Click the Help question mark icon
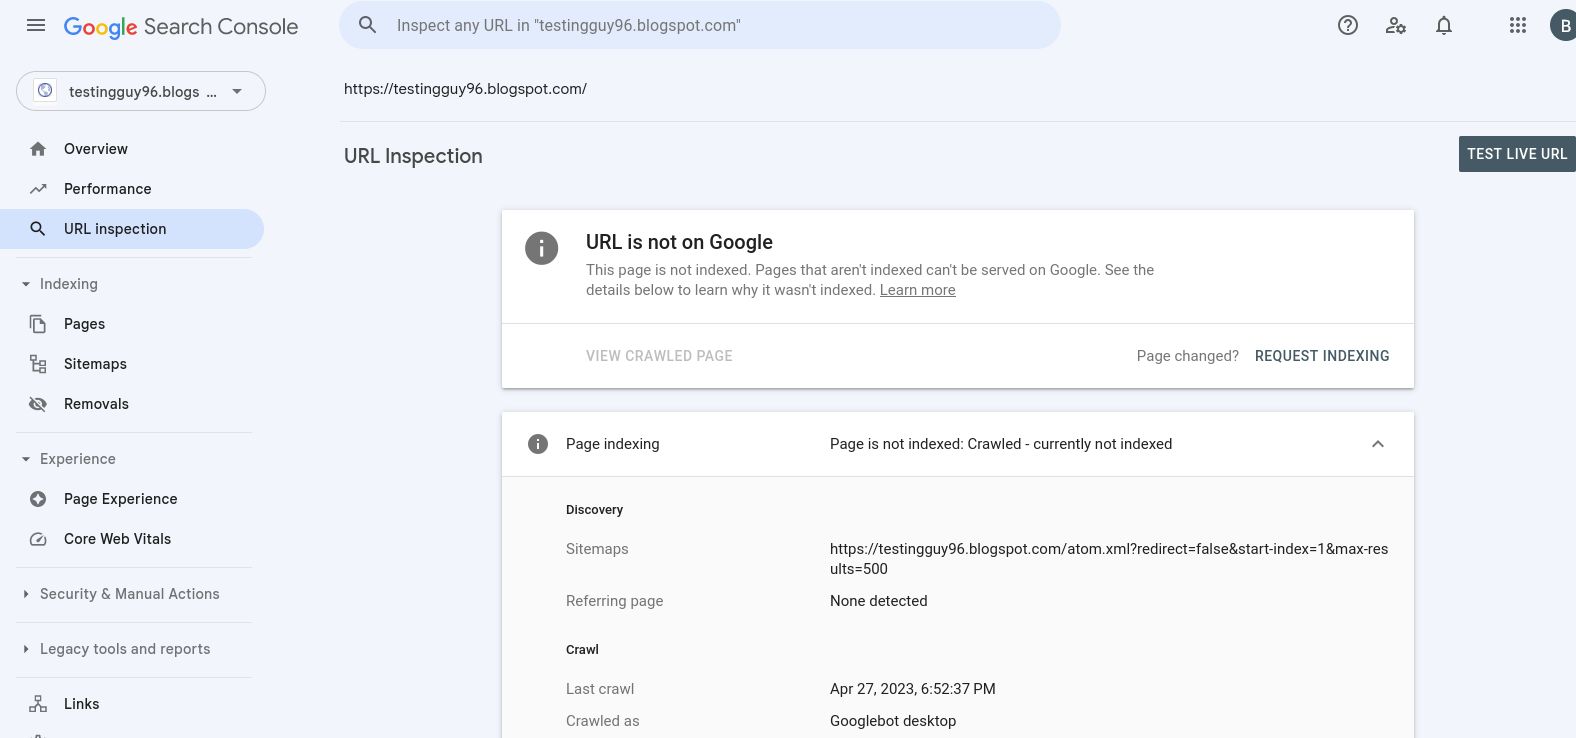This screenshot has width=1576, height=738. click(x=1348, y=26)
